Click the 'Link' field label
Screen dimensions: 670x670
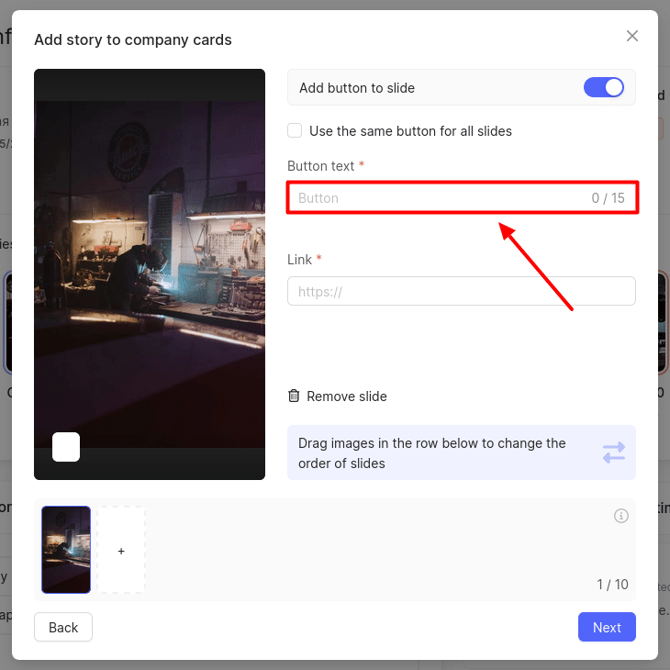coord(300,259)
